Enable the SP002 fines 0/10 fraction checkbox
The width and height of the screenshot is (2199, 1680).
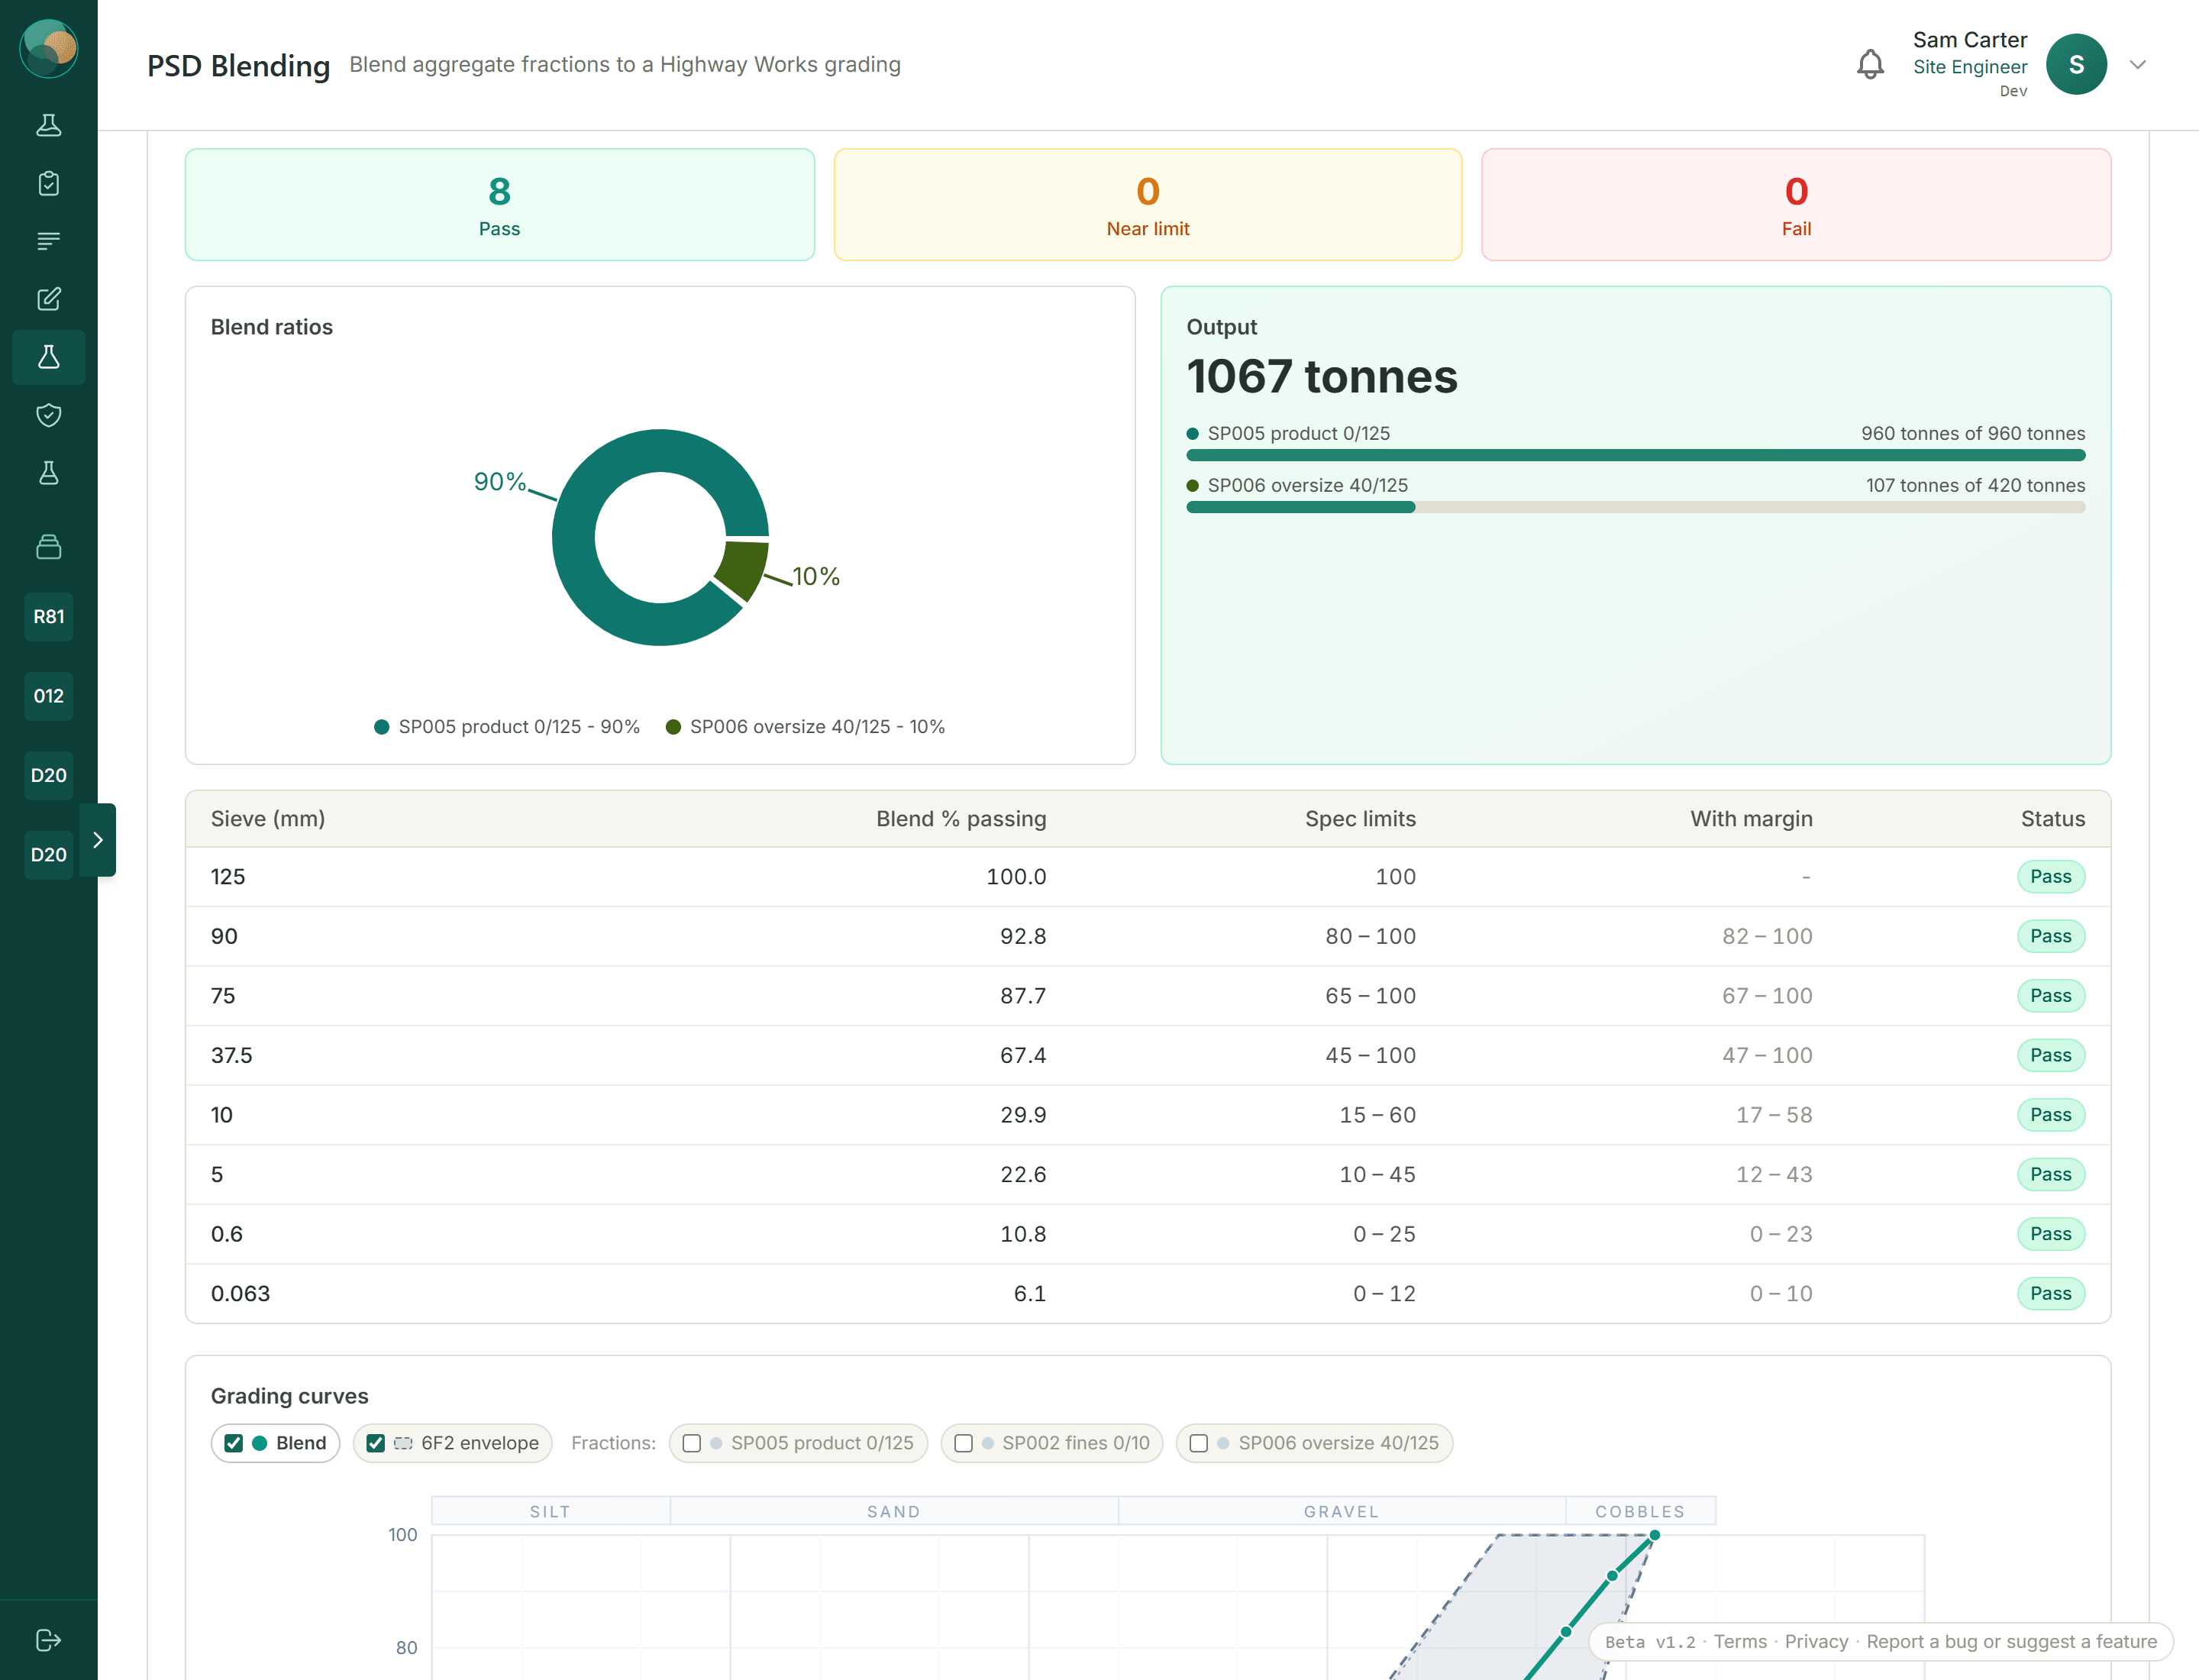click(x=963, y=1443)
